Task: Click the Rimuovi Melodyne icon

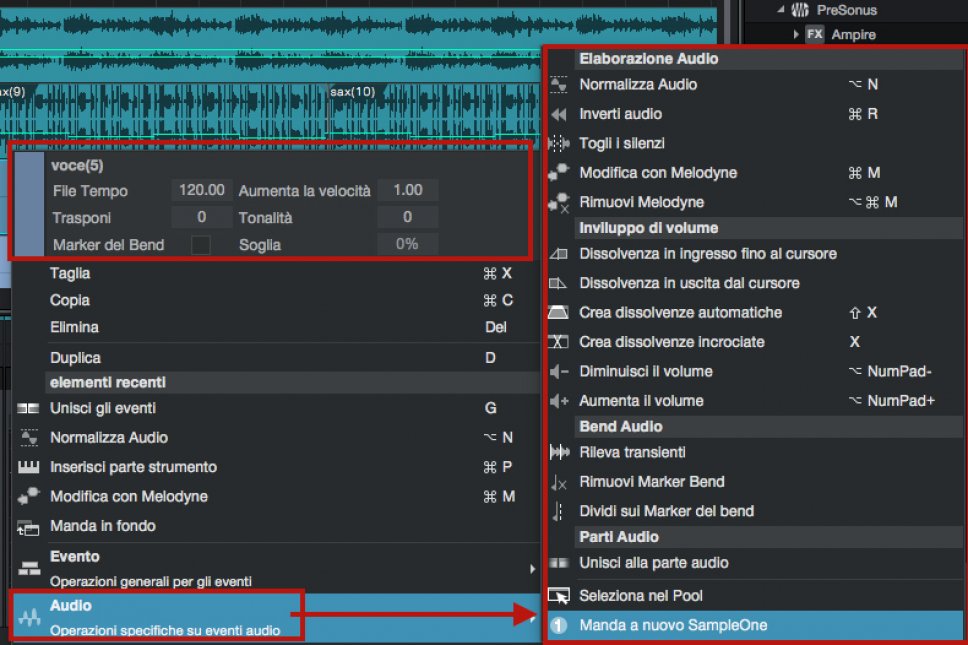Action: [559, 202]
